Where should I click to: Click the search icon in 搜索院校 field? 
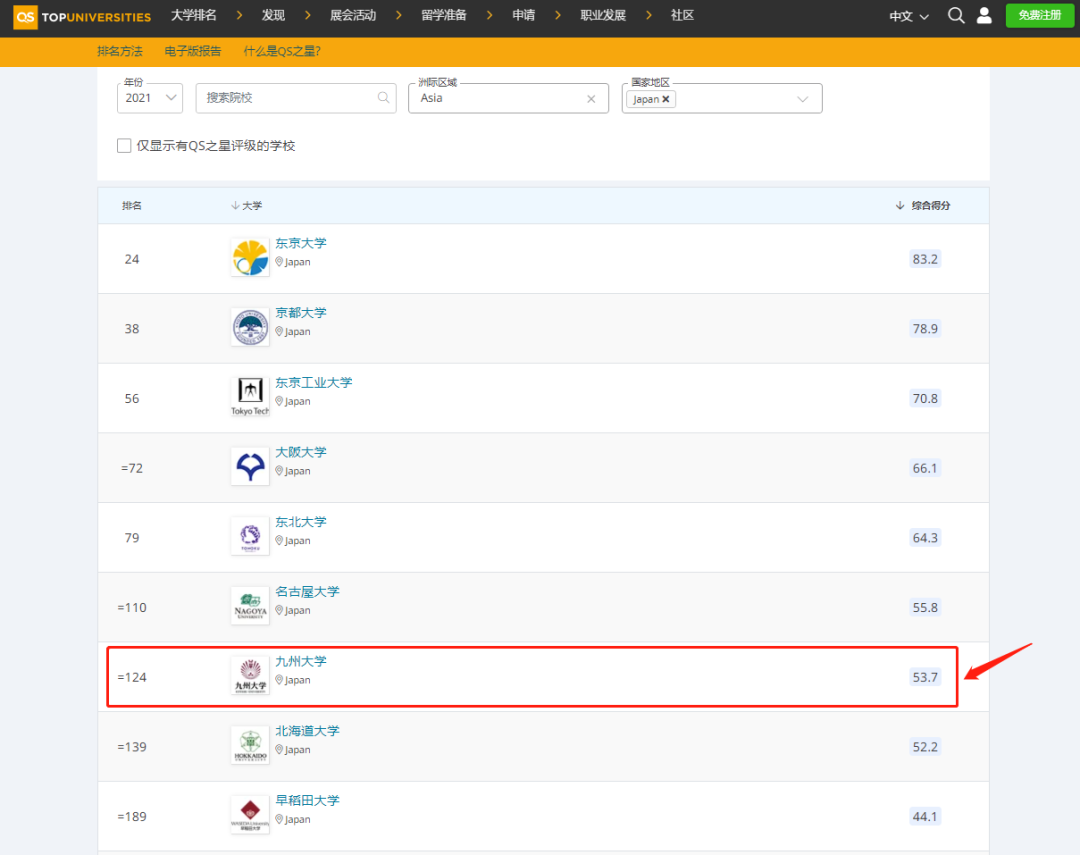click(384, 98)
